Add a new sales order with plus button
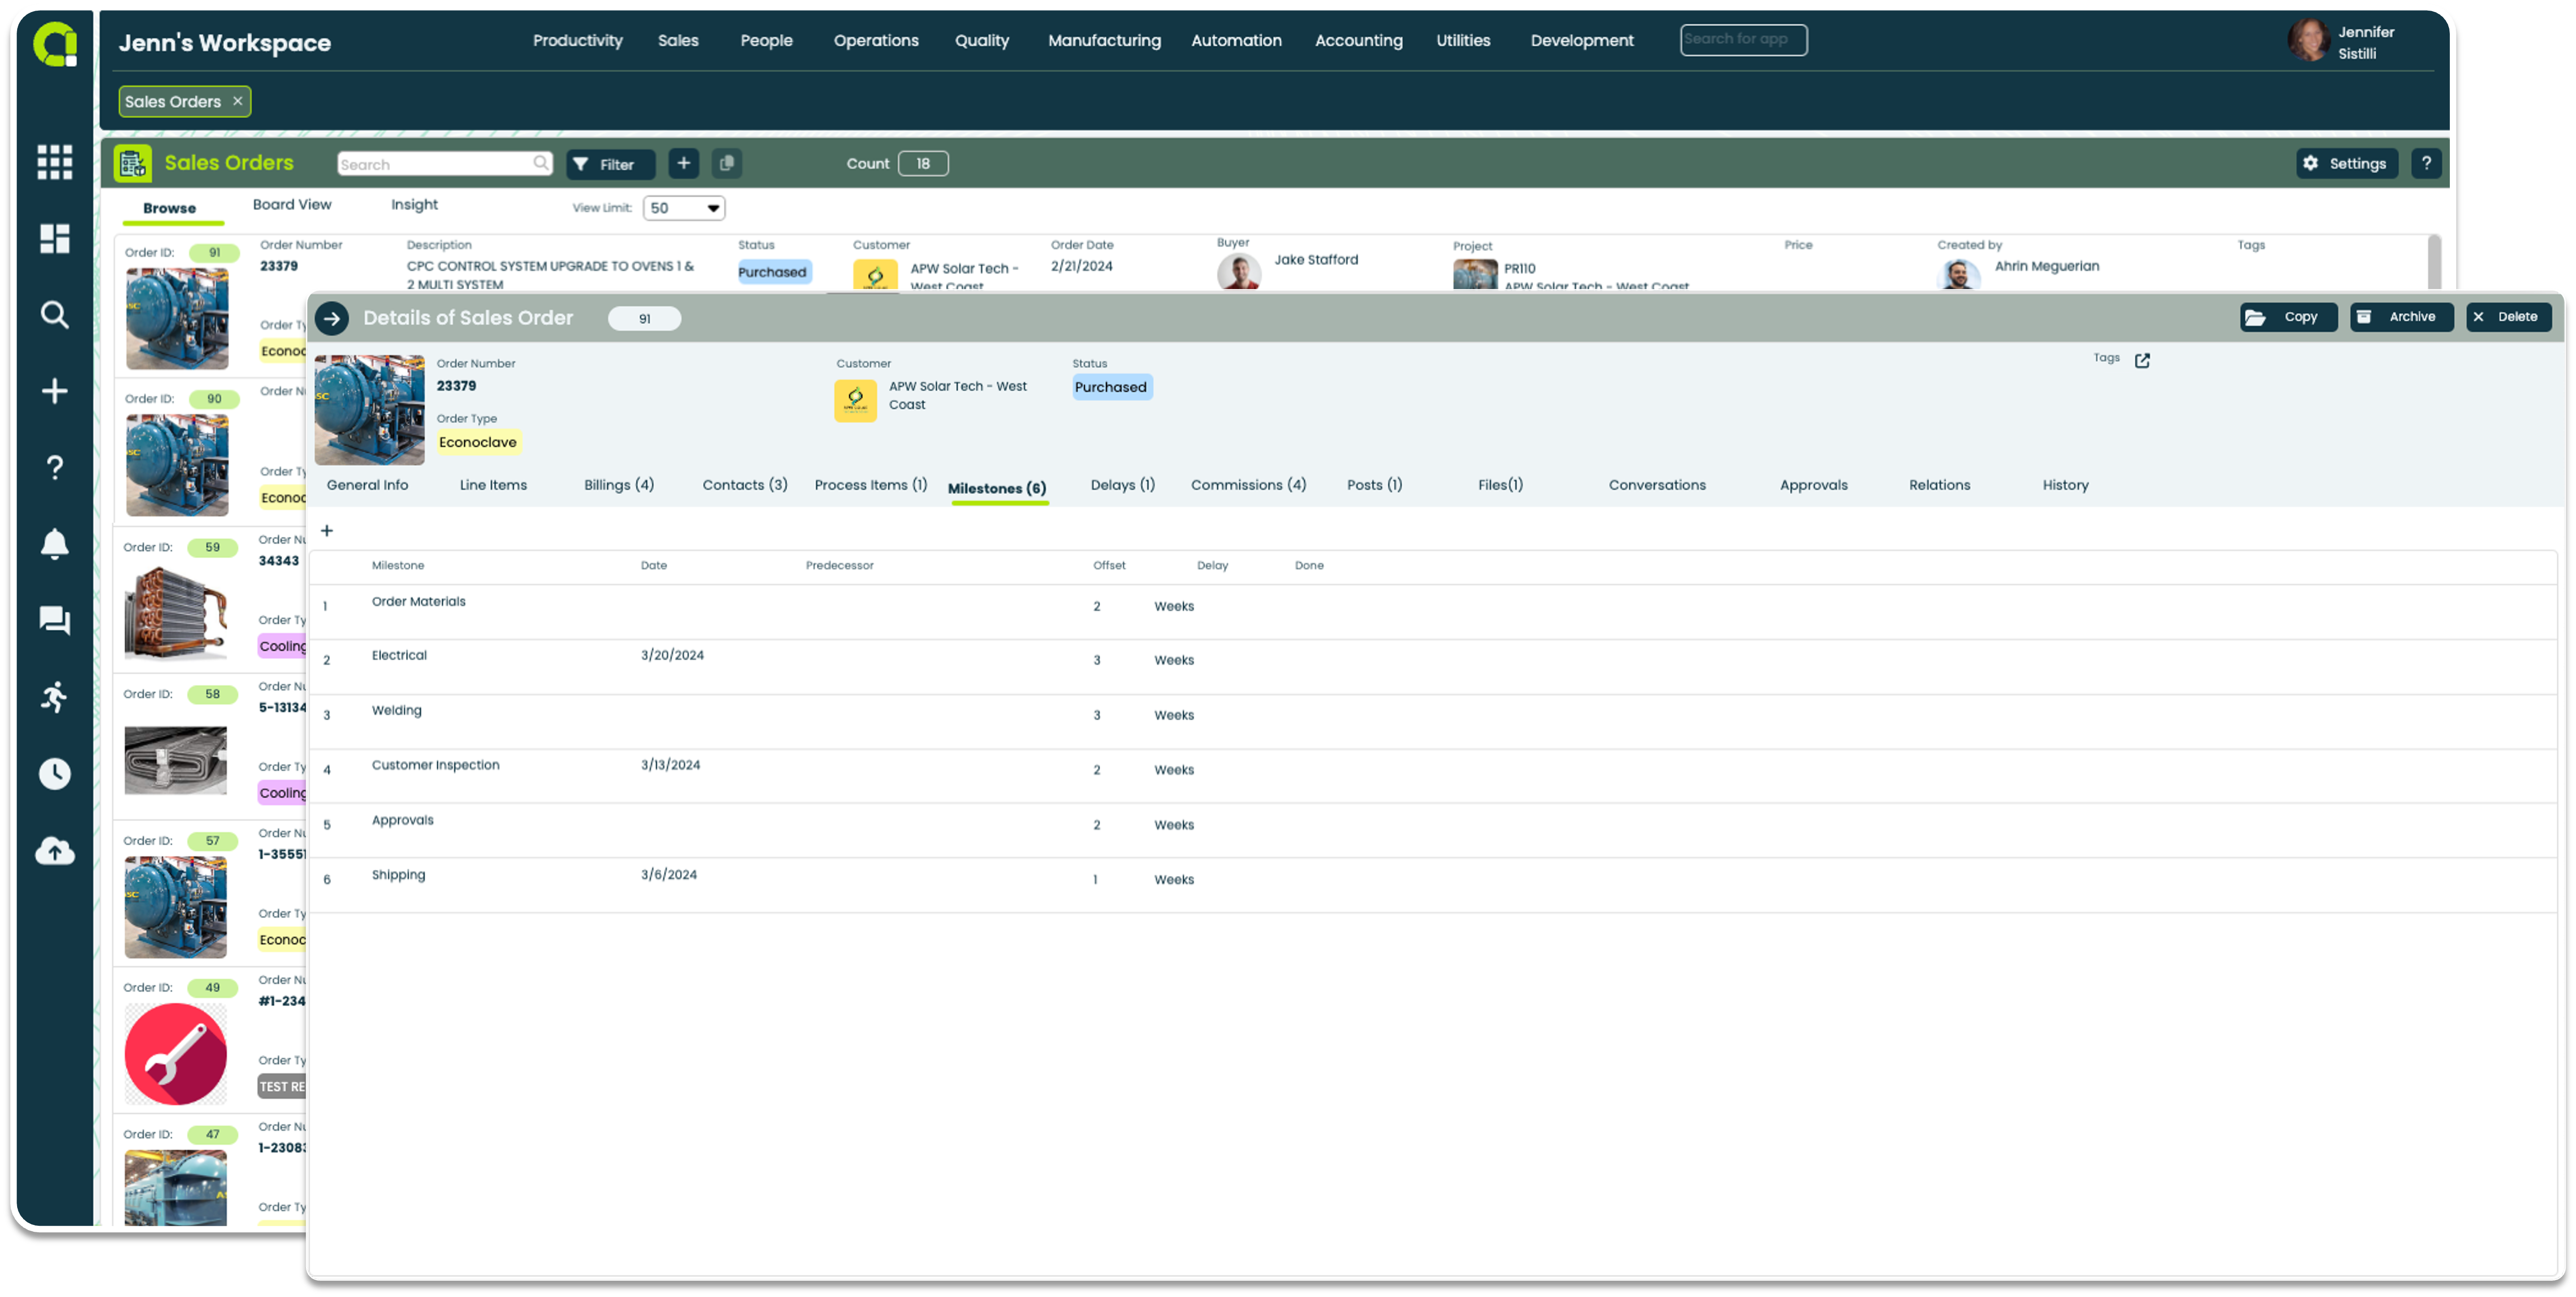The image size is (2576, 1297). [683, 163]
